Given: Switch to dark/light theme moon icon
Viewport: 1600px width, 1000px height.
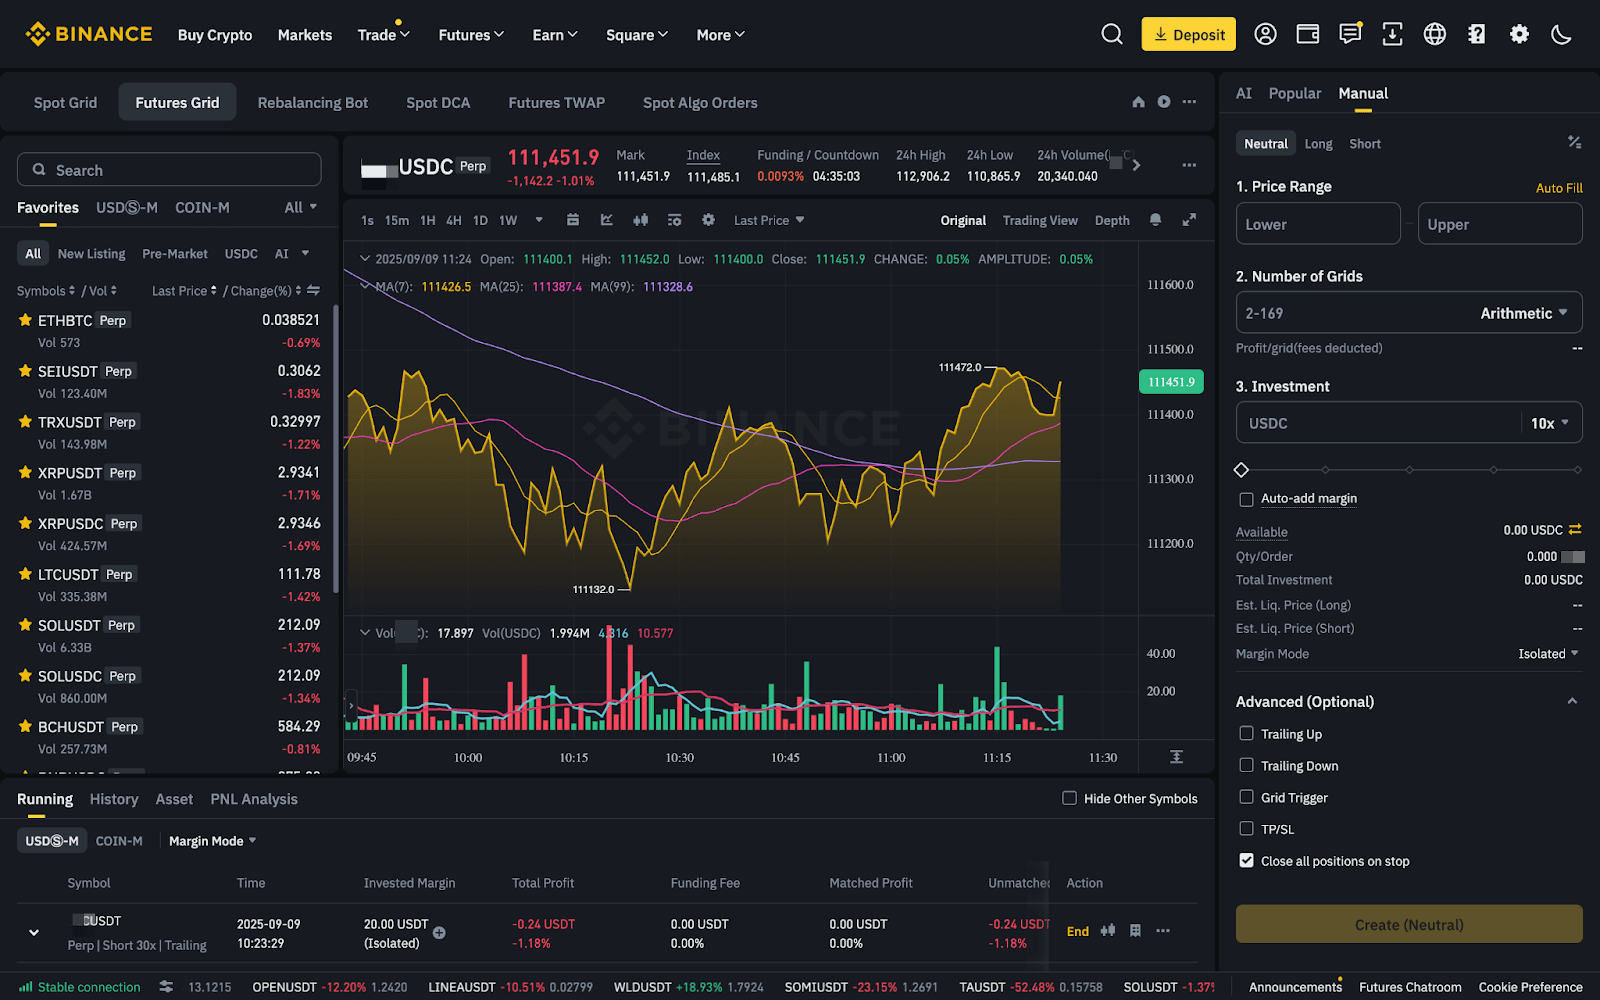Looking at the screenshot, I should (1562, 34).
